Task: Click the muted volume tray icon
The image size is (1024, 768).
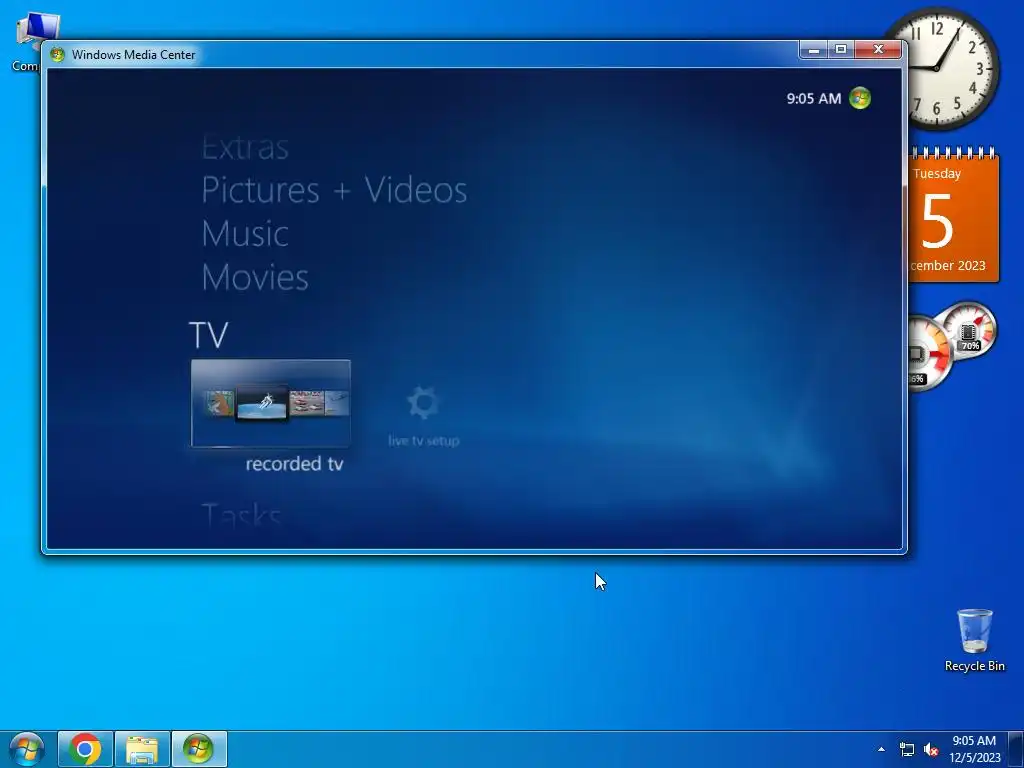Action: (931, 749)
